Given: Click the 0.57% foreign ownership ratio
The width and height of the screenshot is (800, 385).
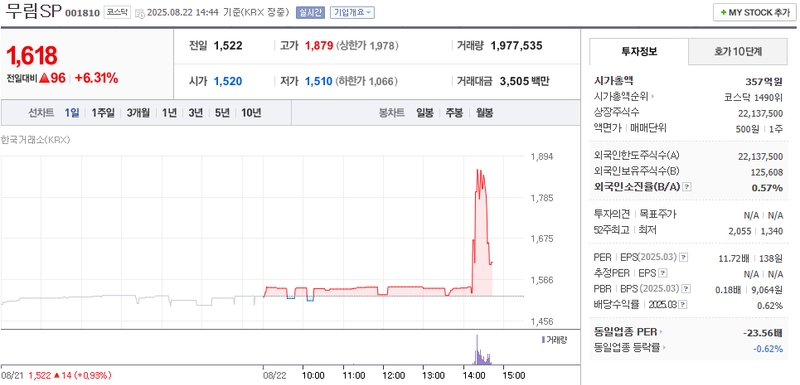Looking at the screenshot, I should pyautogui.click(x=767, y=187).
